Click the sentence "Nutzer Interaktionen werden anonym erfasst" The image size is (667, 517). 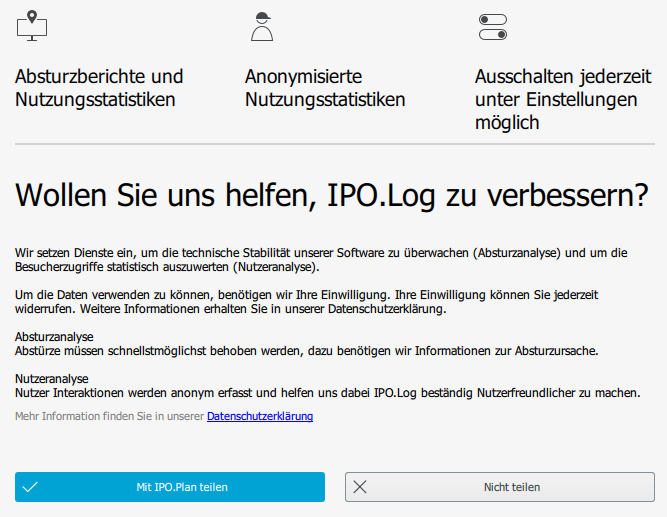click(x=328, y=393)
